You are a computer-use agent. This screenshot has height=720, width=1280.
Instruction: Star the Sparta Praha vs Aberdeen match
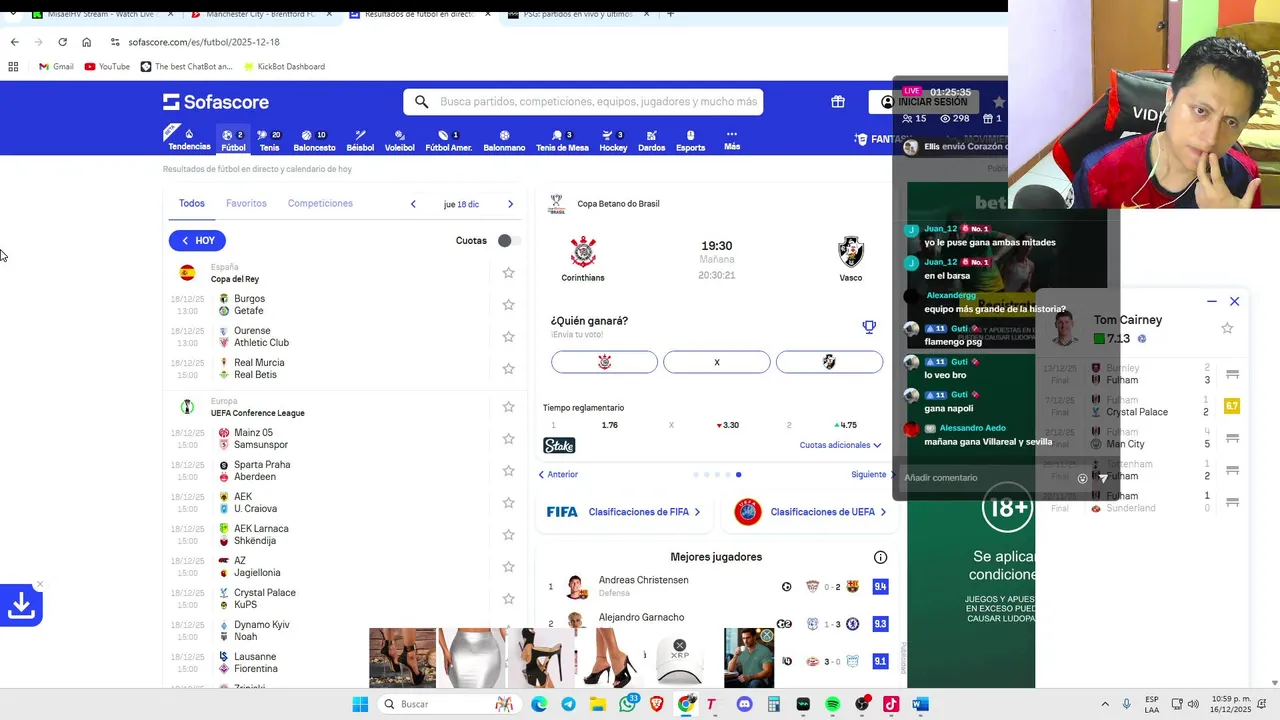(x=508, y=471)
